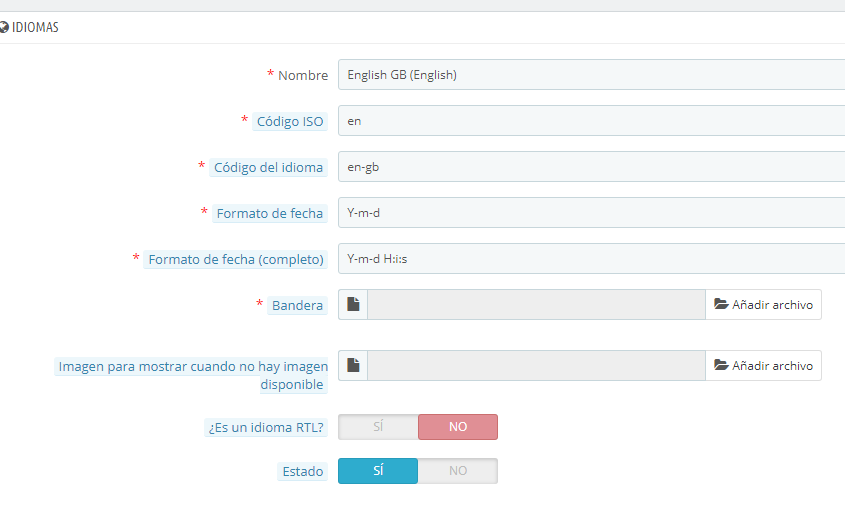Click the ¿Es un idioma RTL? label

point(266,428)
